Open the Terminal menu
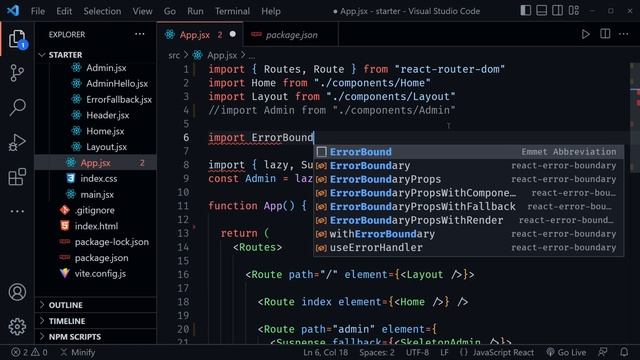This screenshot has width=640, height=360. (232, 11)
